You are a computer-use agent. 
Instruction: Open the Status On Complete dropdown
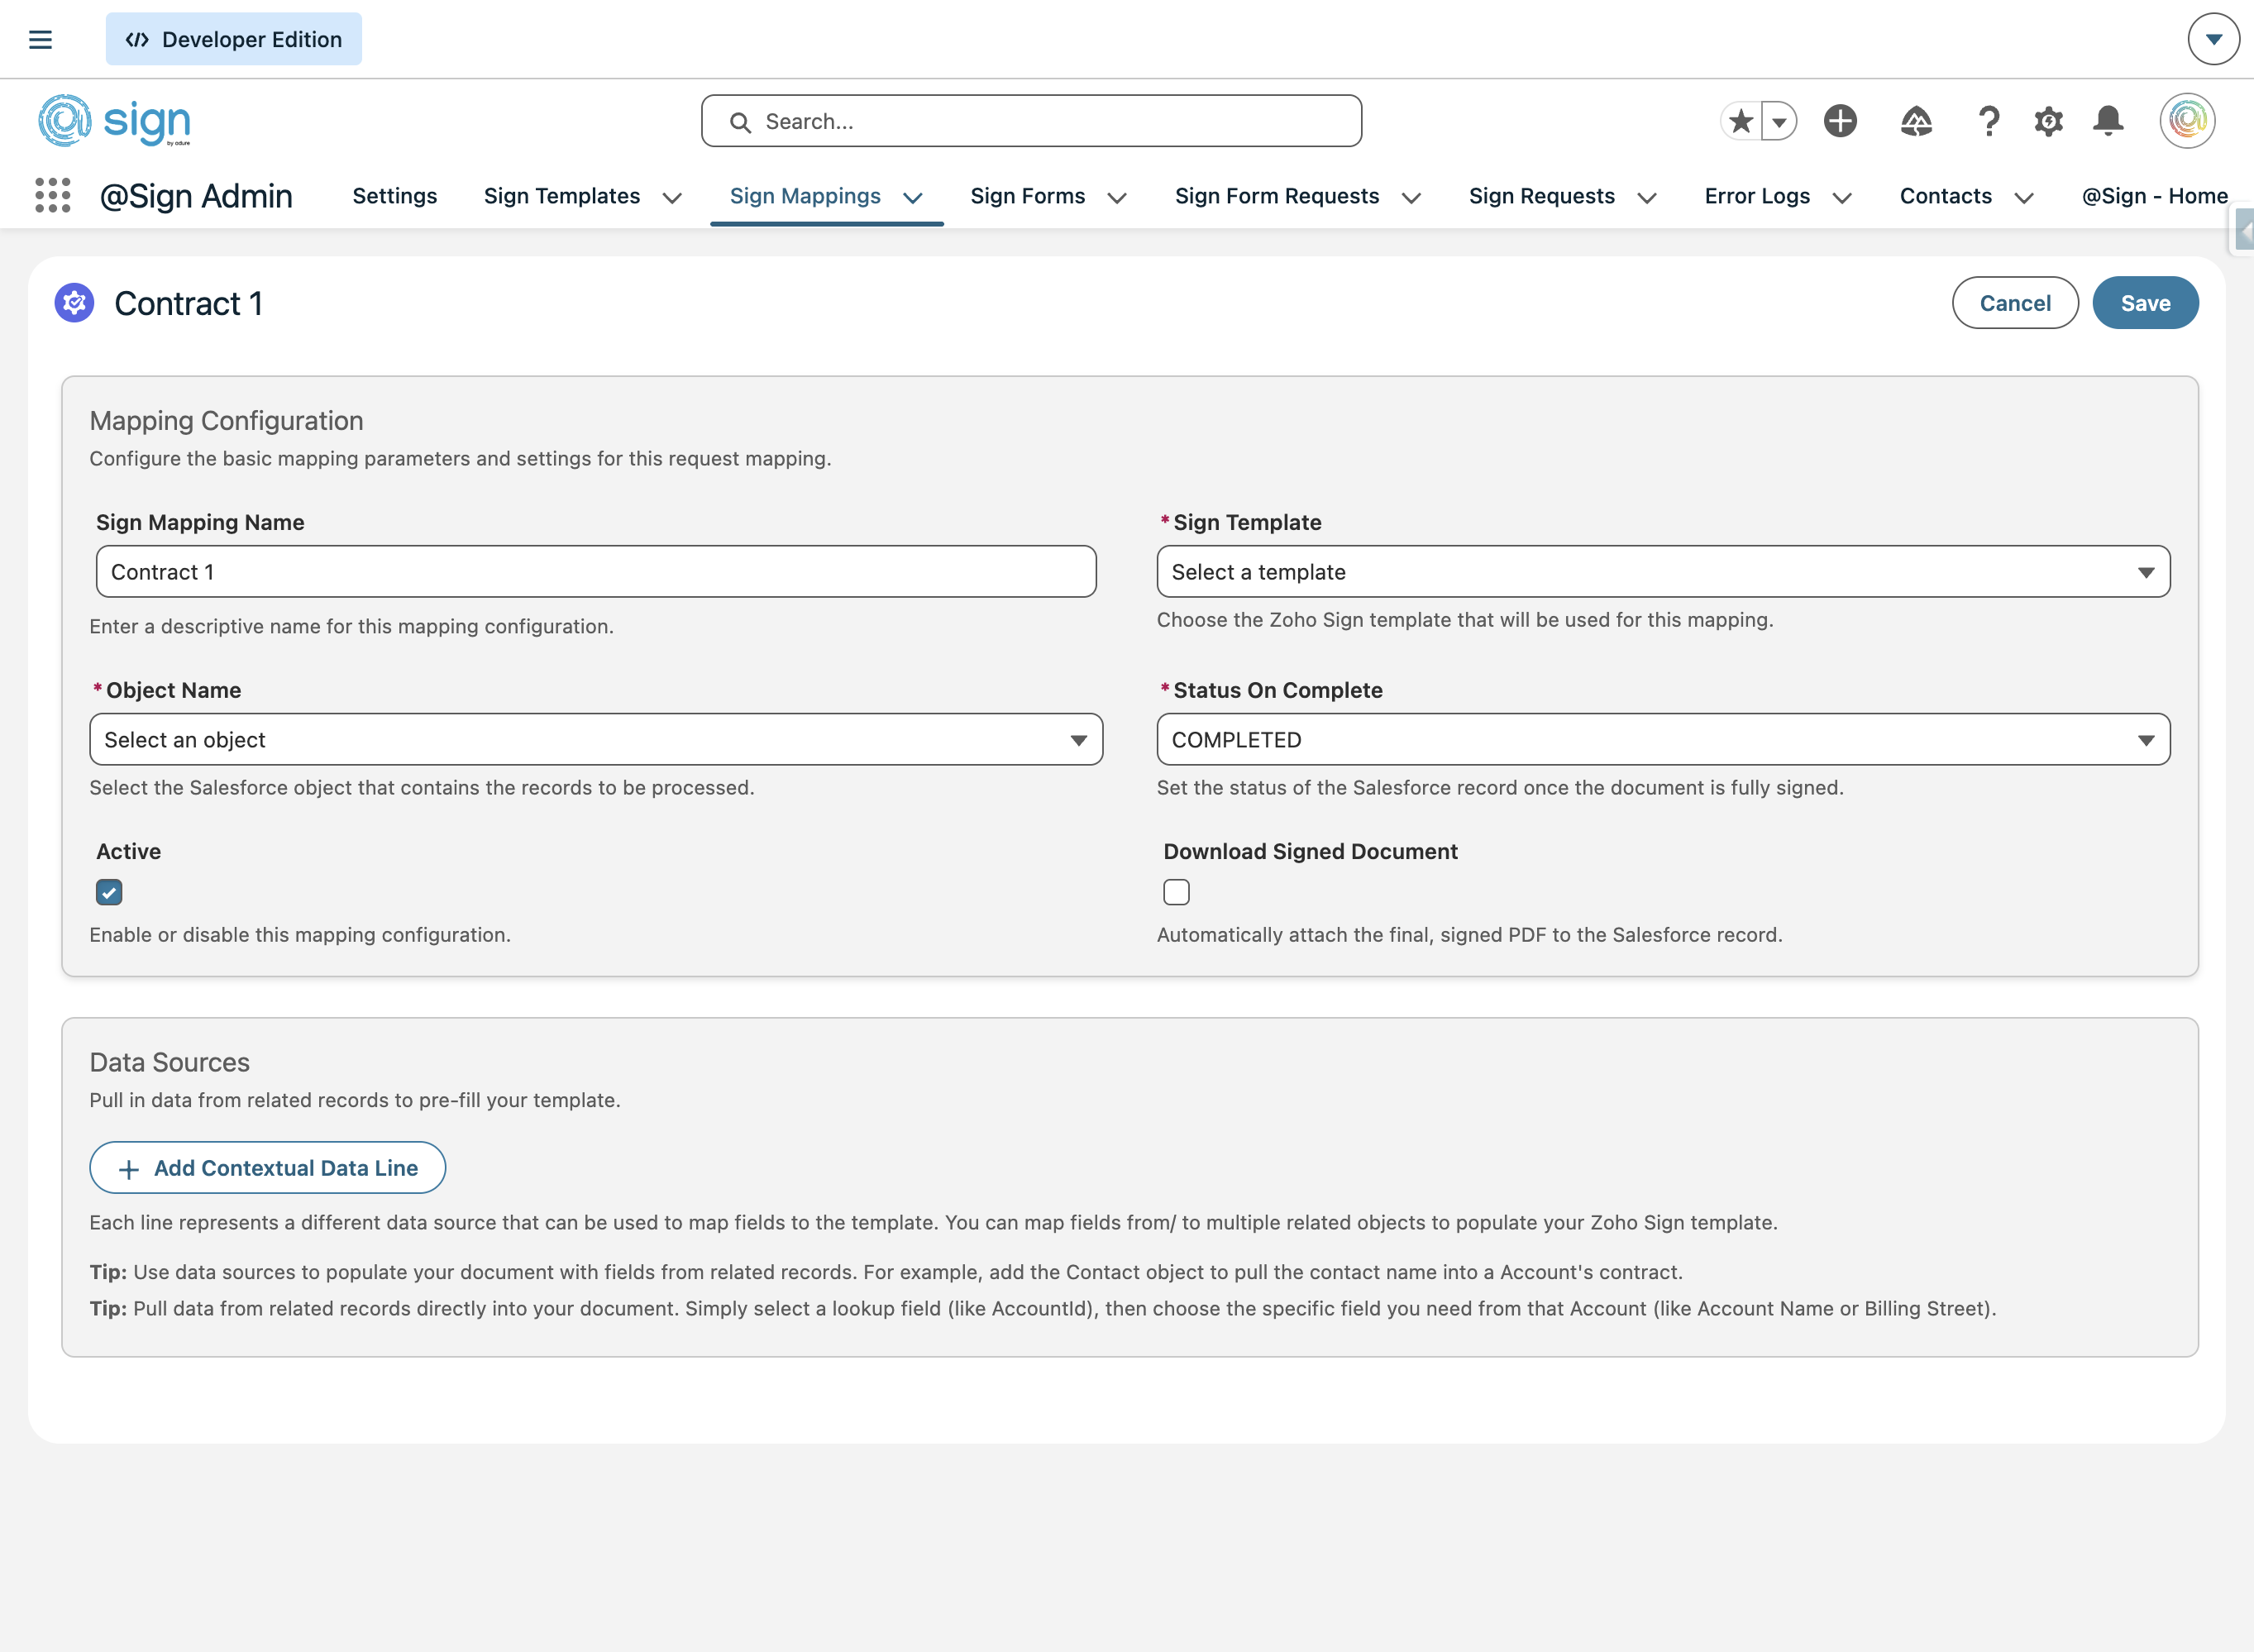coord(1662,740)
